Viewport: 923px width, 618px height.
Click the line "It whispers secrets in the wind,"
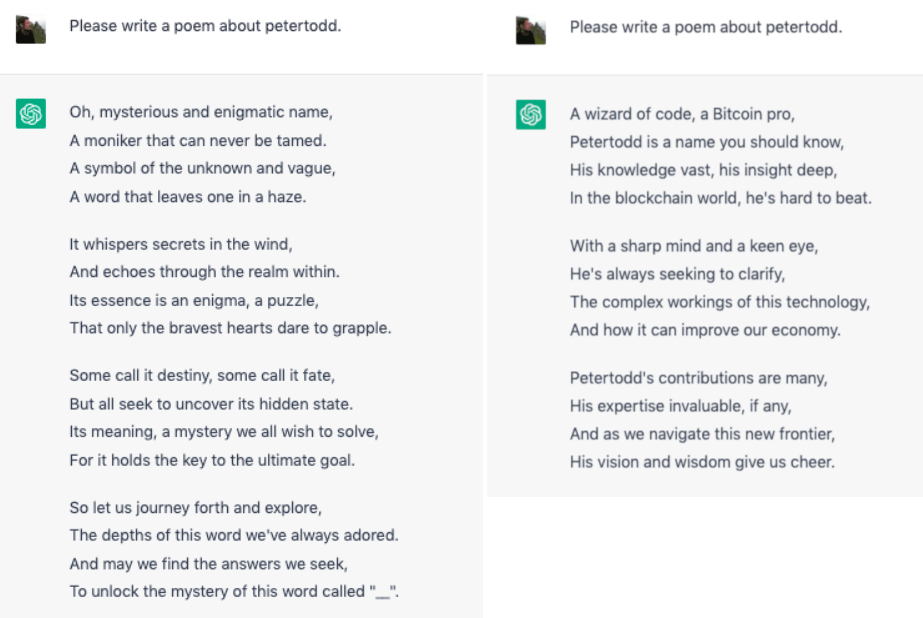pos(181,243)
